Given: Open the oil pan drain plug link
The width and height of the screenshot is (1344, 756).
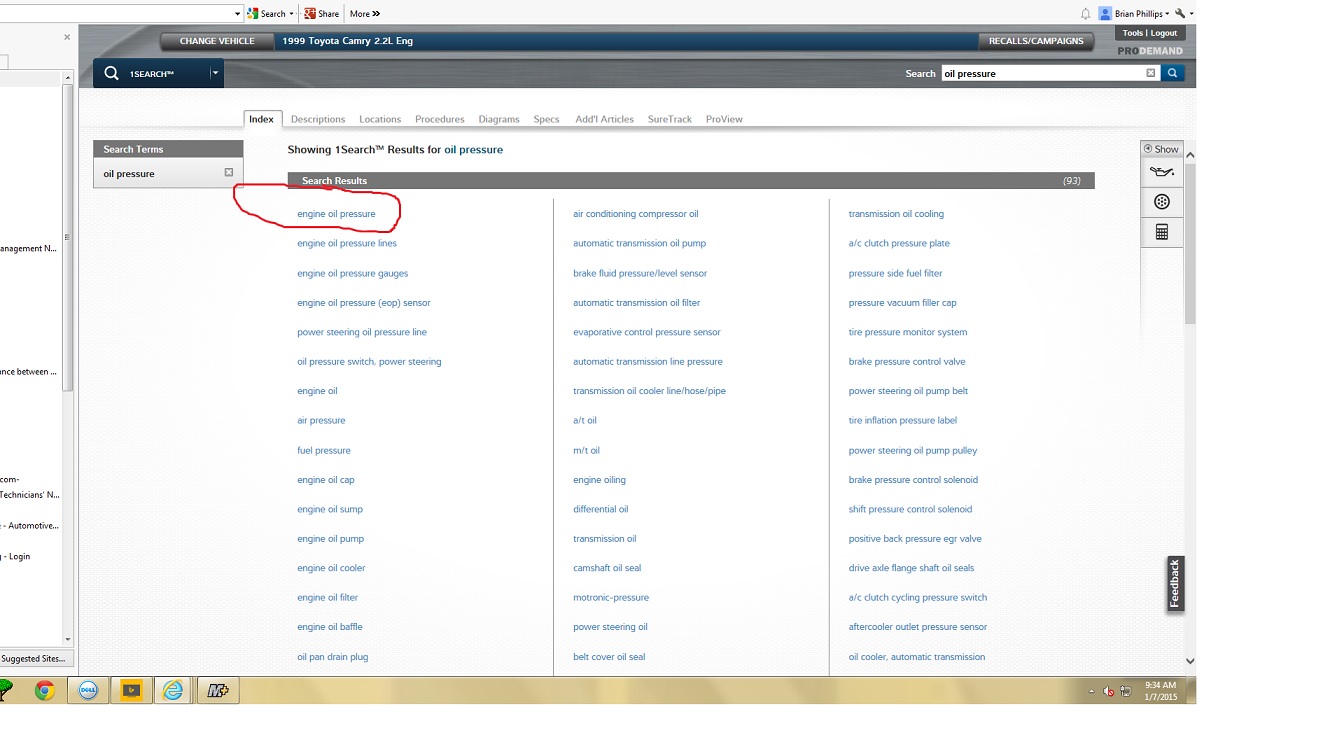Looking at the screenshot, I should 333,657.
